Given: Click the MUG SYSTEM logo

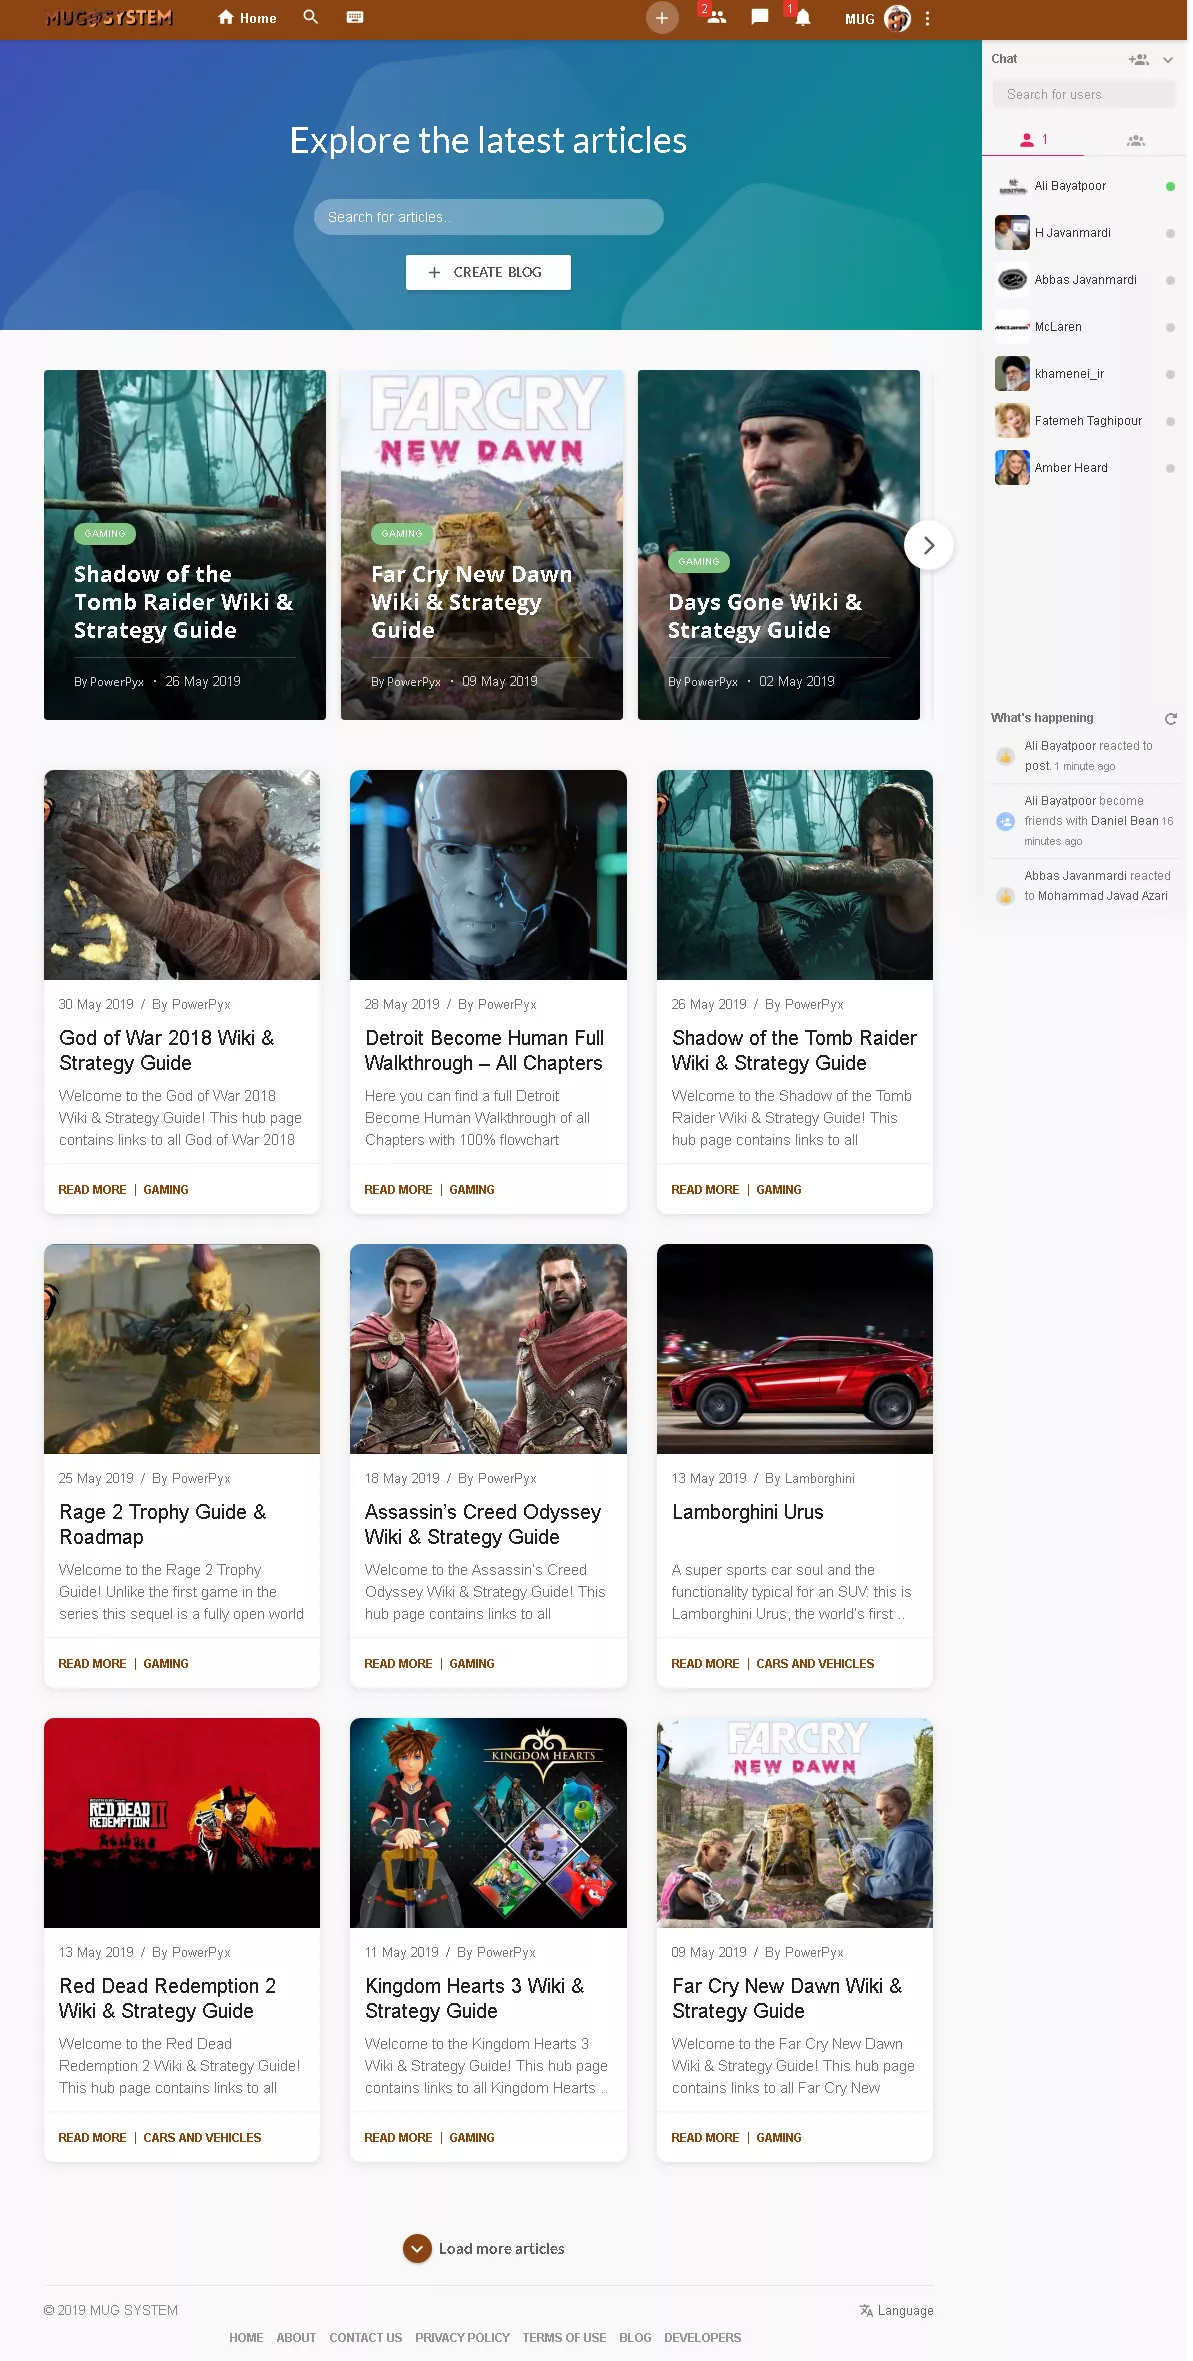Looking at the screenshot, I should click(109, 18).
